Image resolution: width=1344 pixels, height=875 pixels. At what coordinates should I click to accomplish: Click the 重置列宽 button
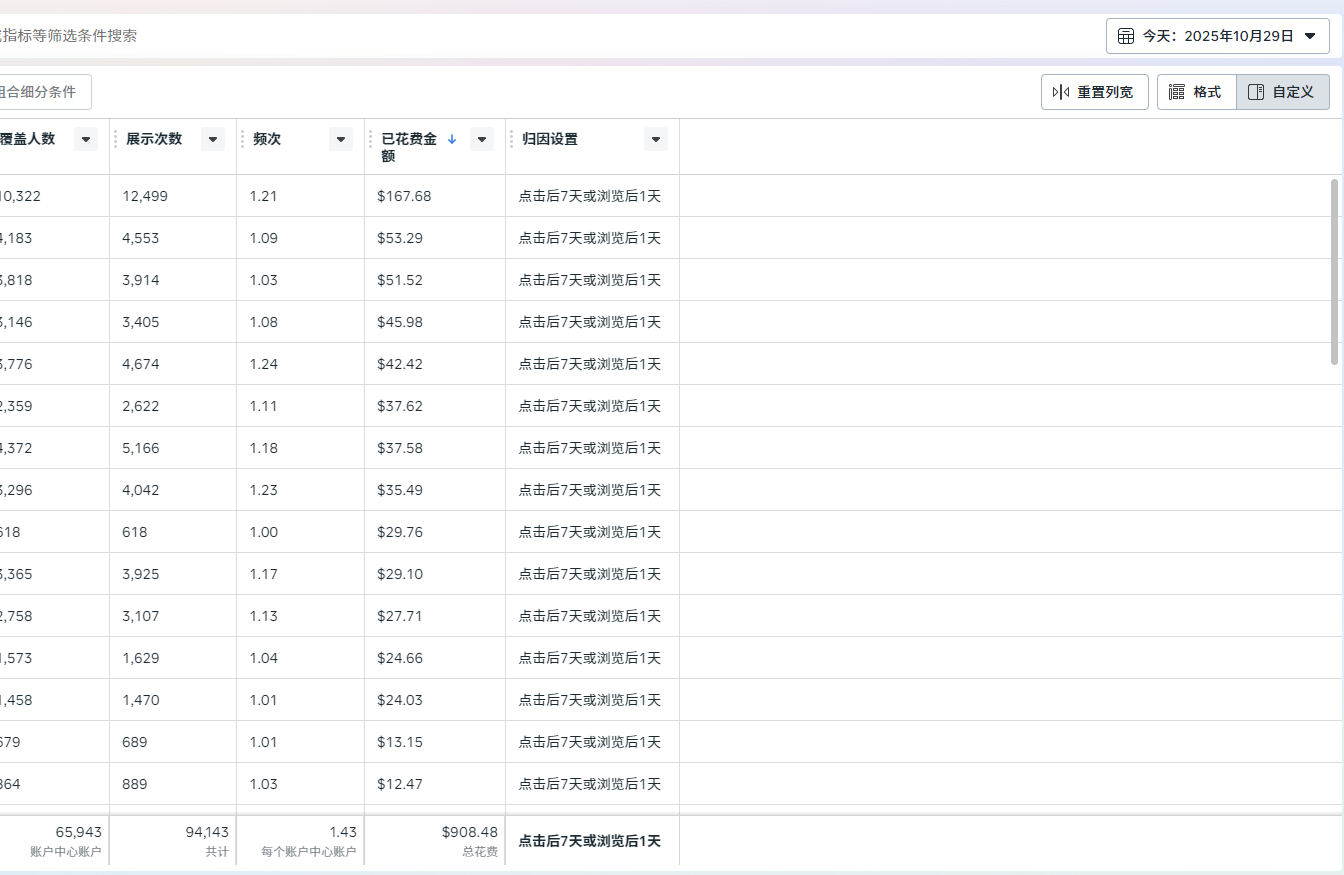1094,92
